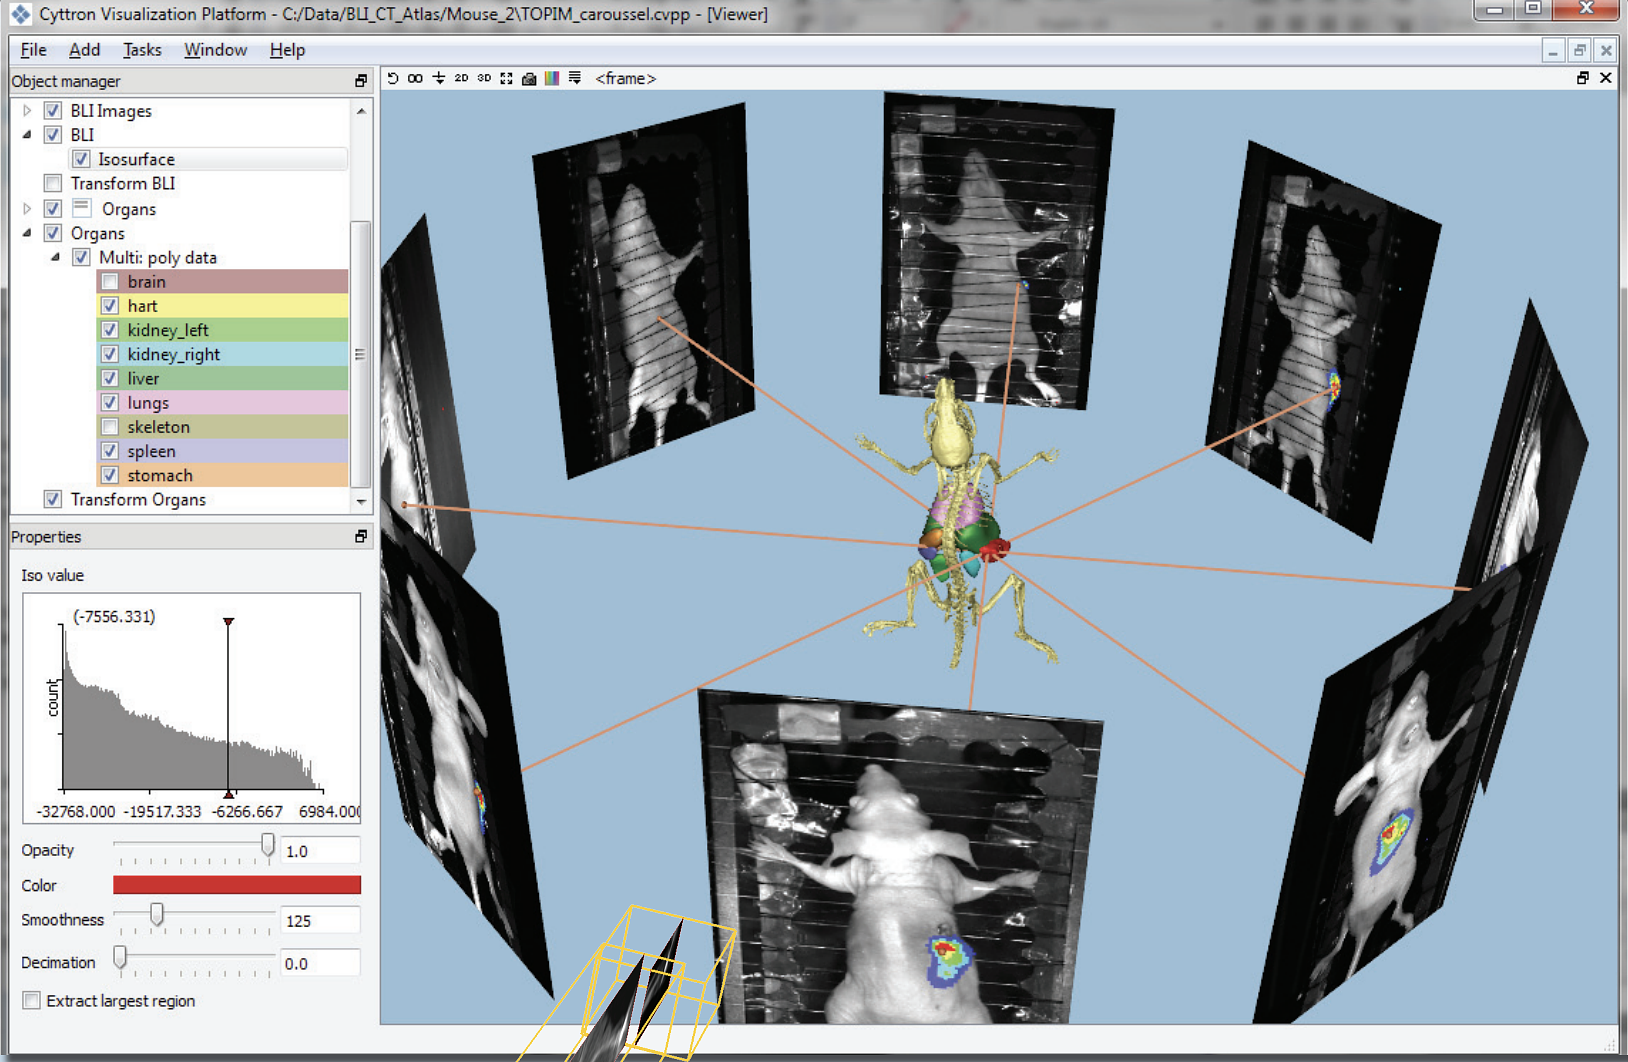The image size is (1628, 1062).
Task: Click the Decimation value input field
Action: [x=319, y=962]
